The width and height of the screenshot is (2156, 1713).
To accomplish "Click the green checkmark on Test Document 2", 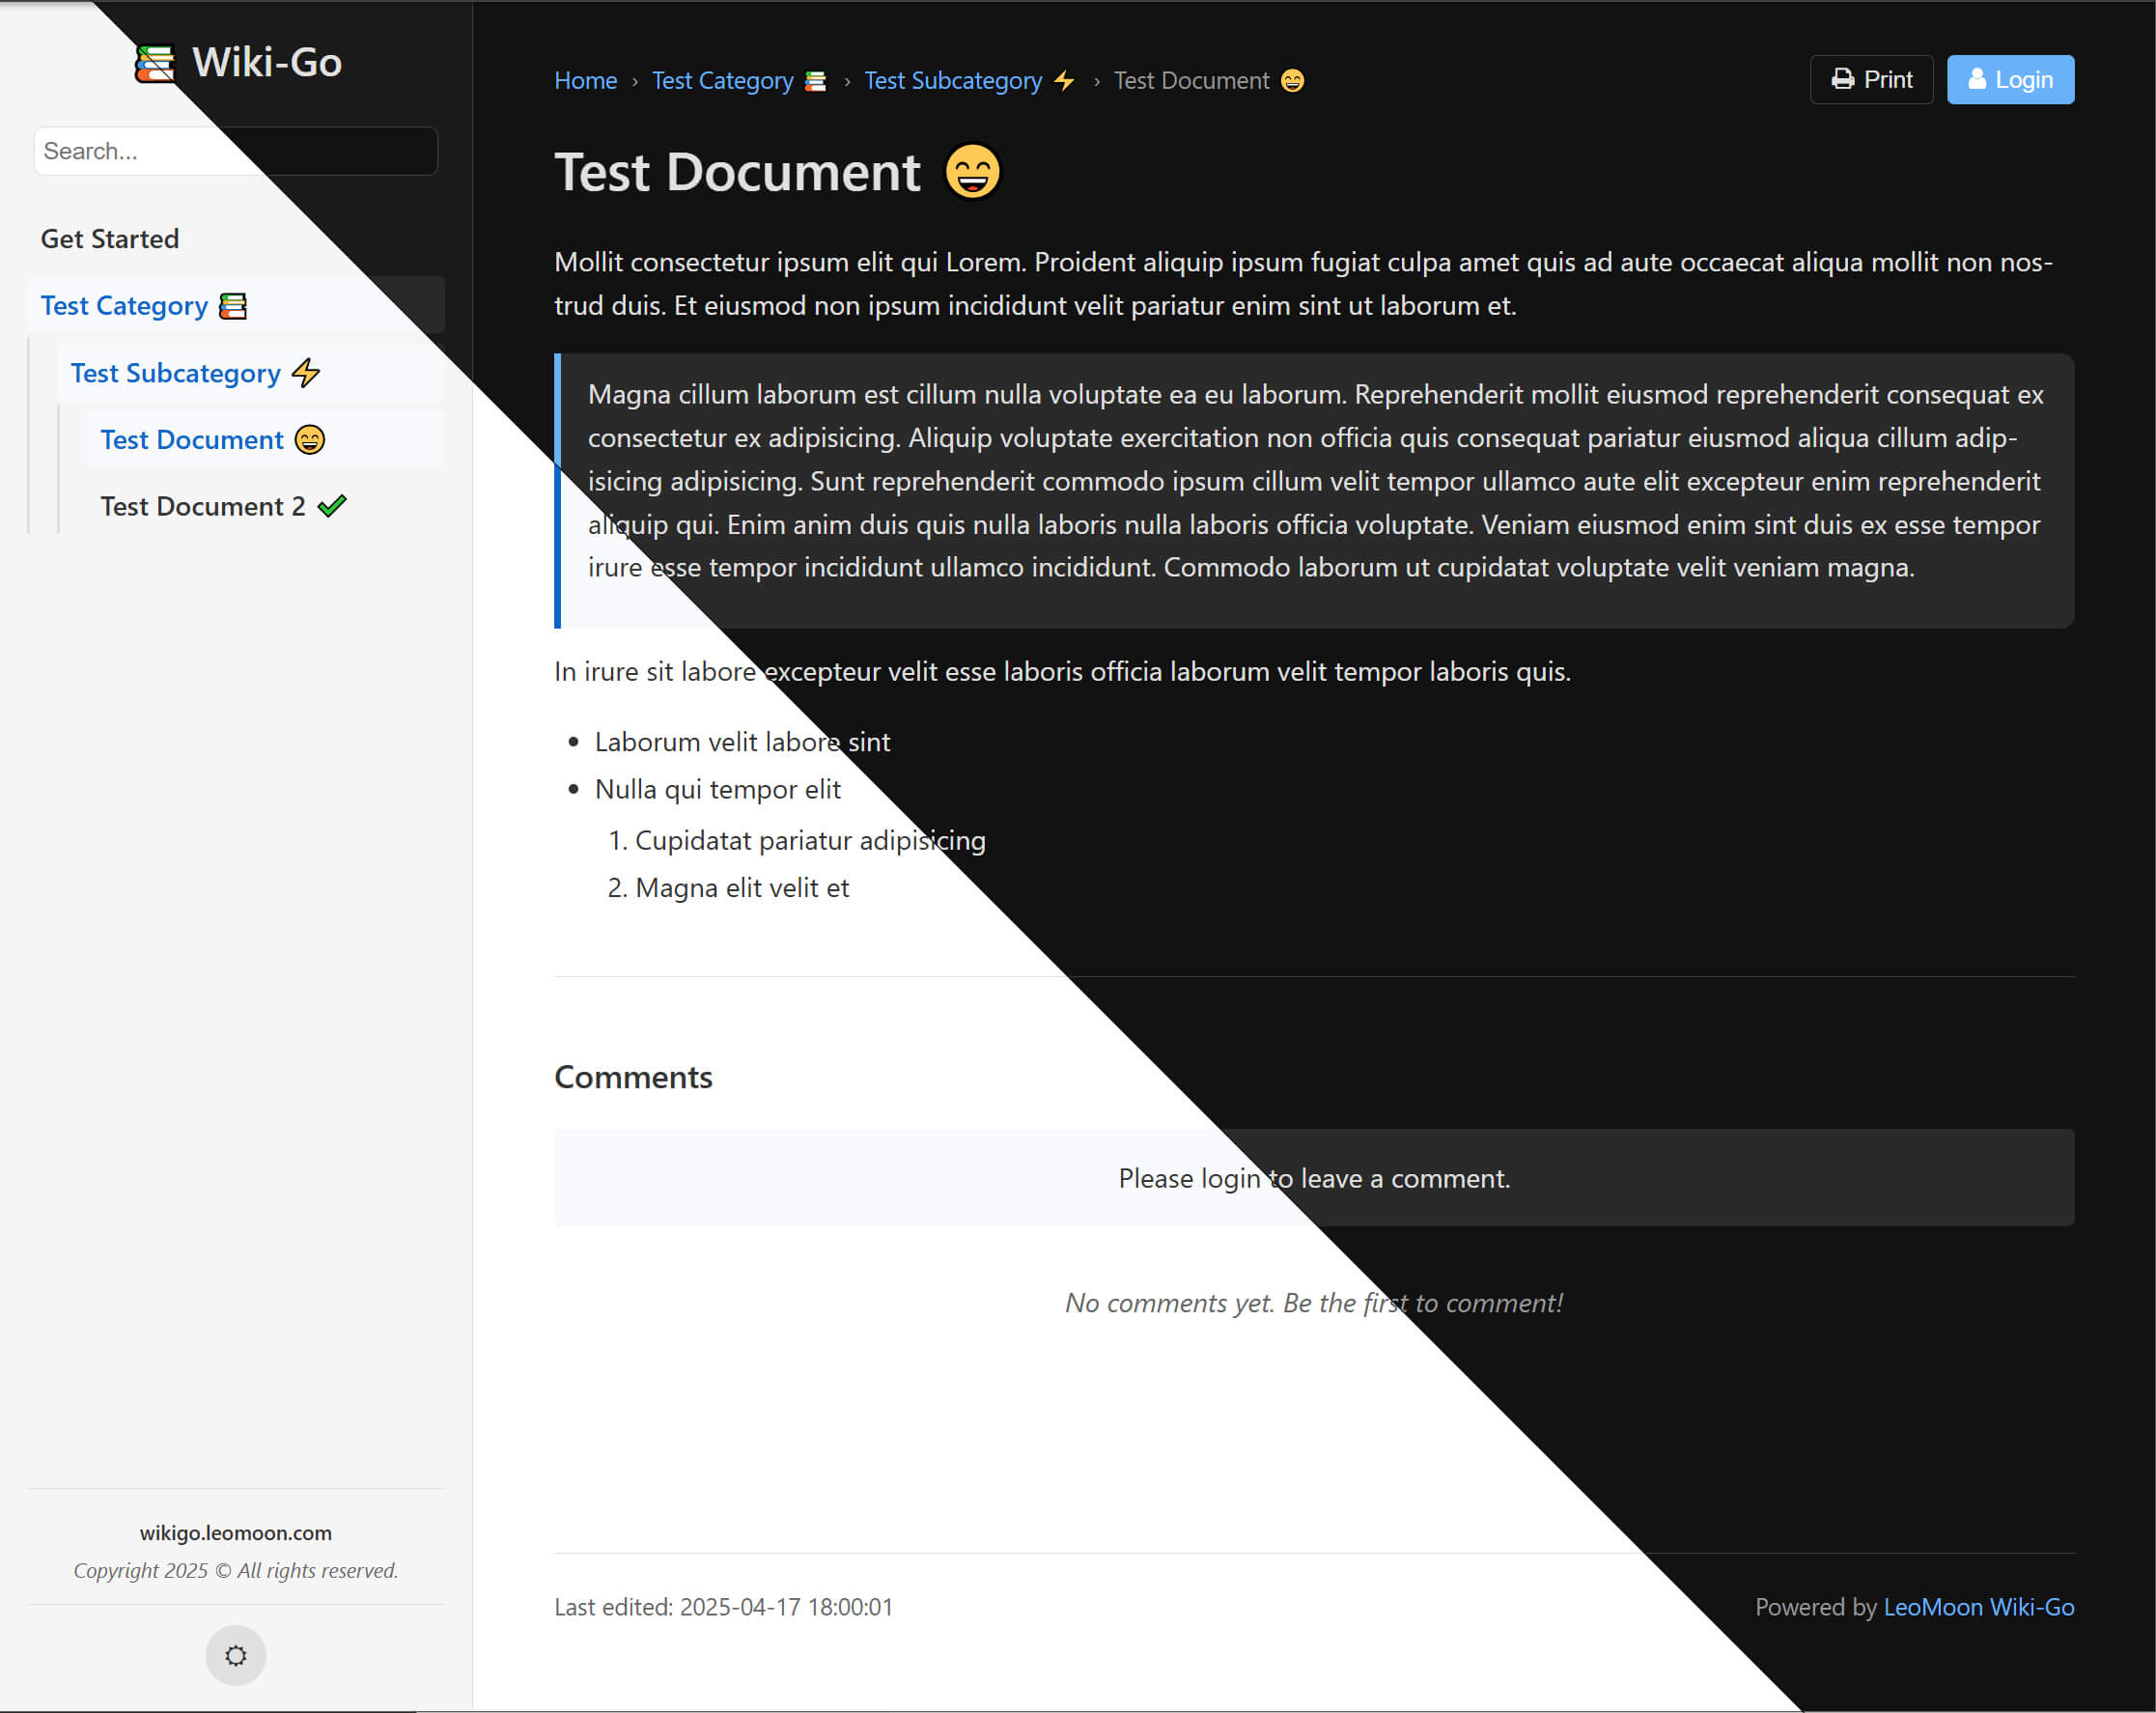I will 331,506.
